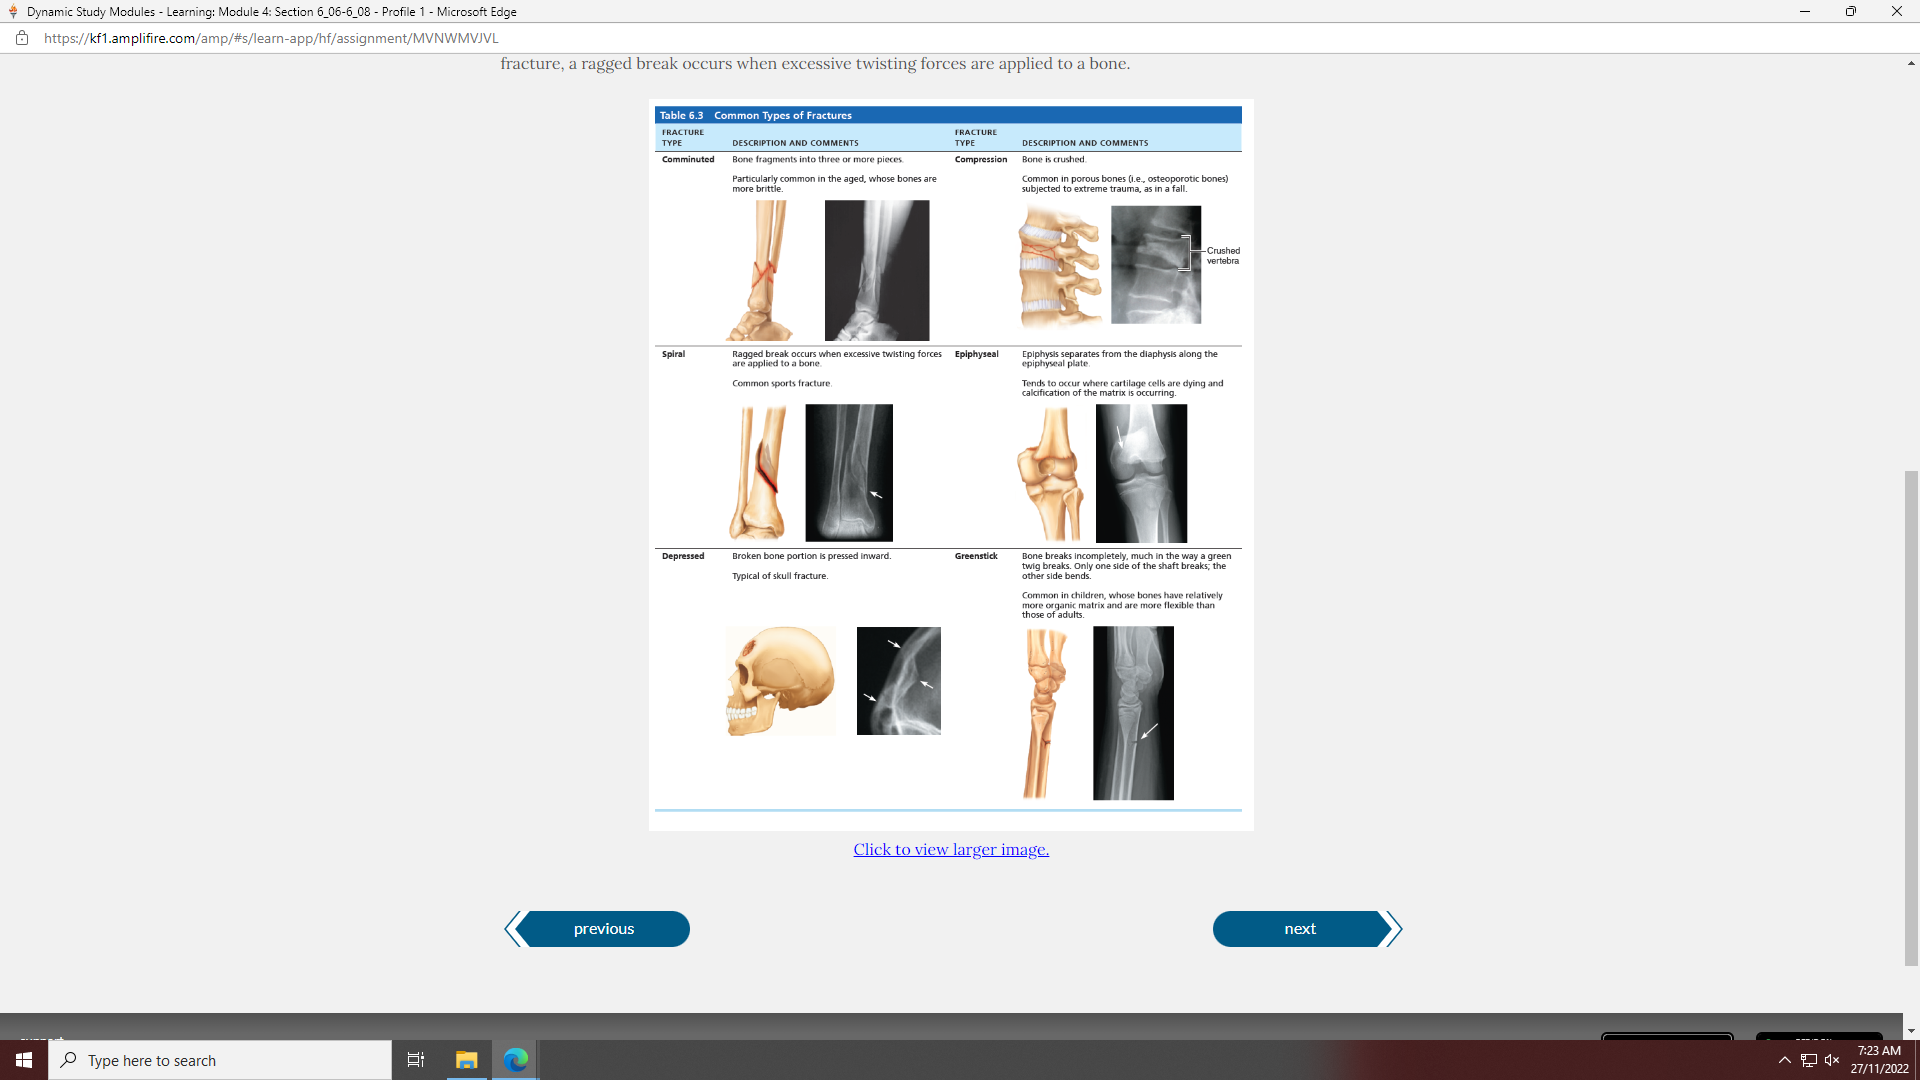1920x1080 pixels.
Task: Open Windows Start menu
Action: click(24, 1060)
